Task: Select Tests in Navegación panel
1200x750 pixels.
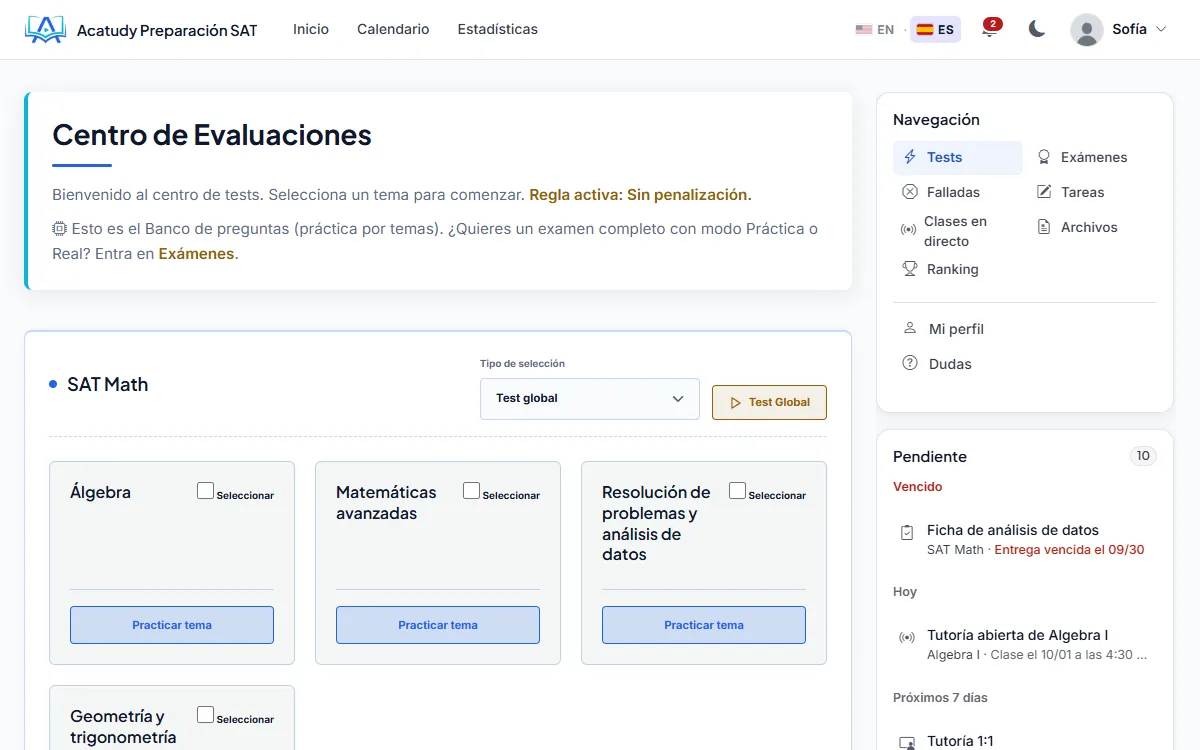Action: [958, 157]
